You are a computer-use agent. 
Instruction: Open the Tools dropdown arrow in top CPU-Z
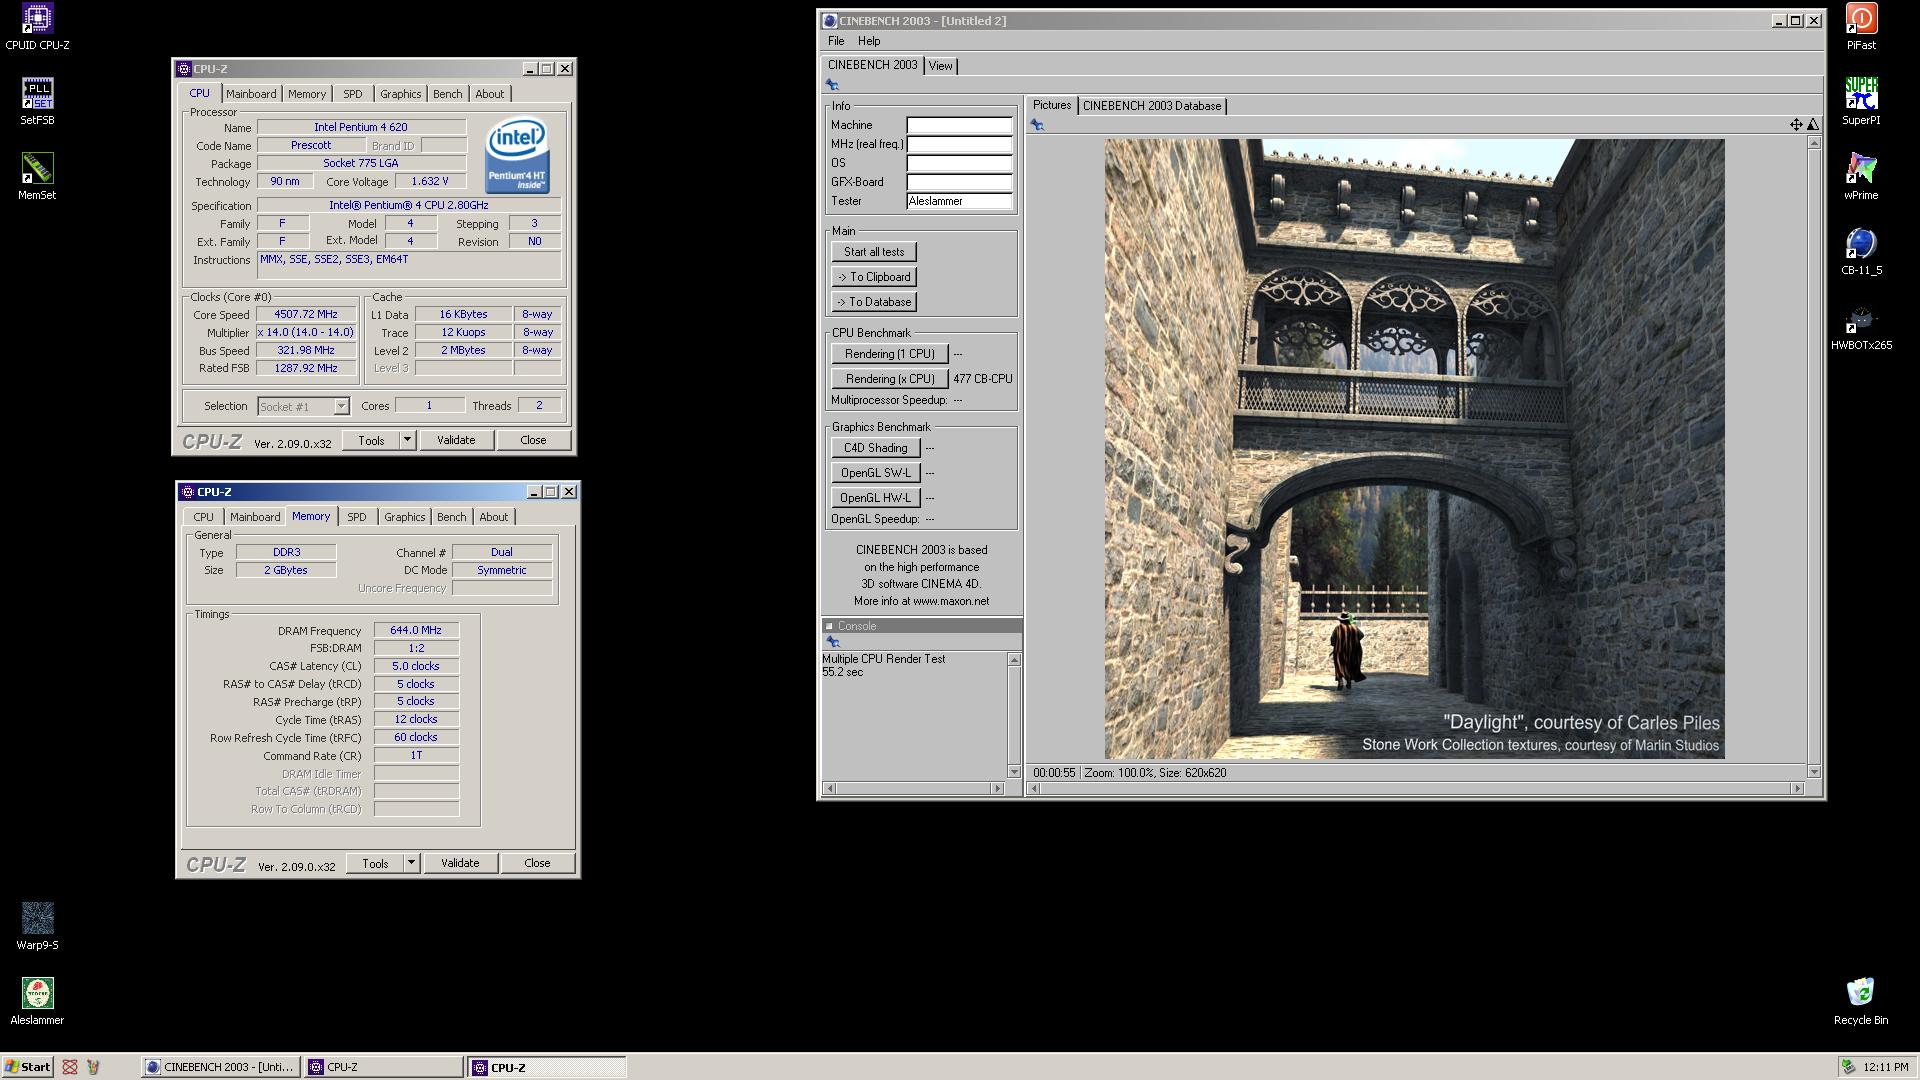[407, 440]
